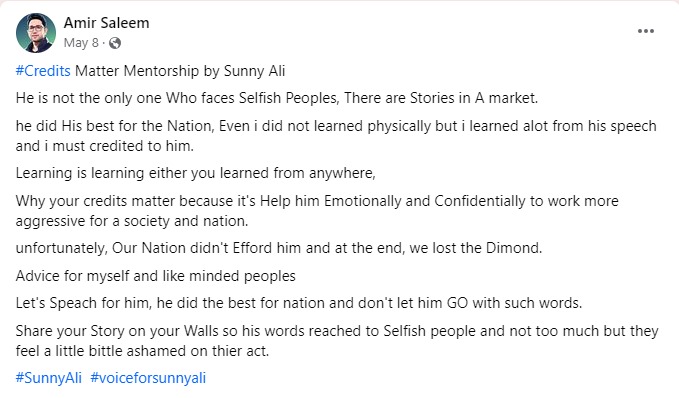Click the globe public audience icon
The height and width of the screenshot is (398, 679).
(115, 43)
